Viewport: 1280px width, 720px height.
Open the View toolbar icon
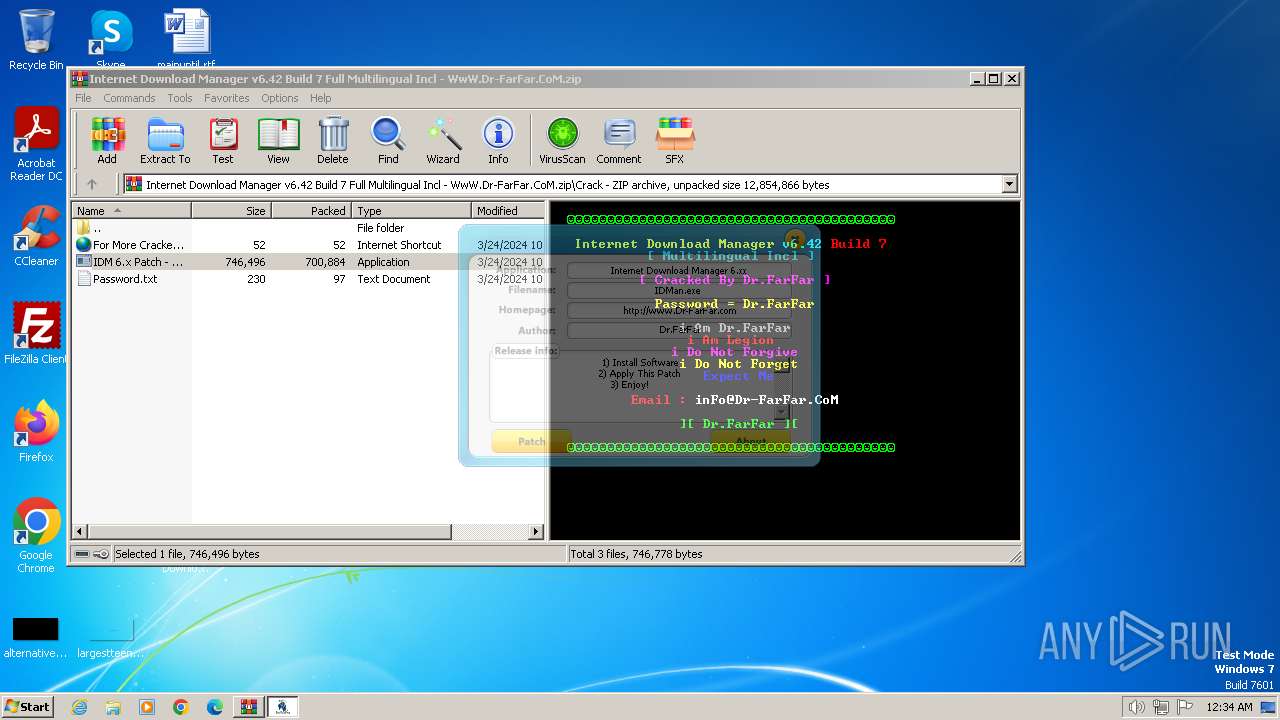pos(278,141)
